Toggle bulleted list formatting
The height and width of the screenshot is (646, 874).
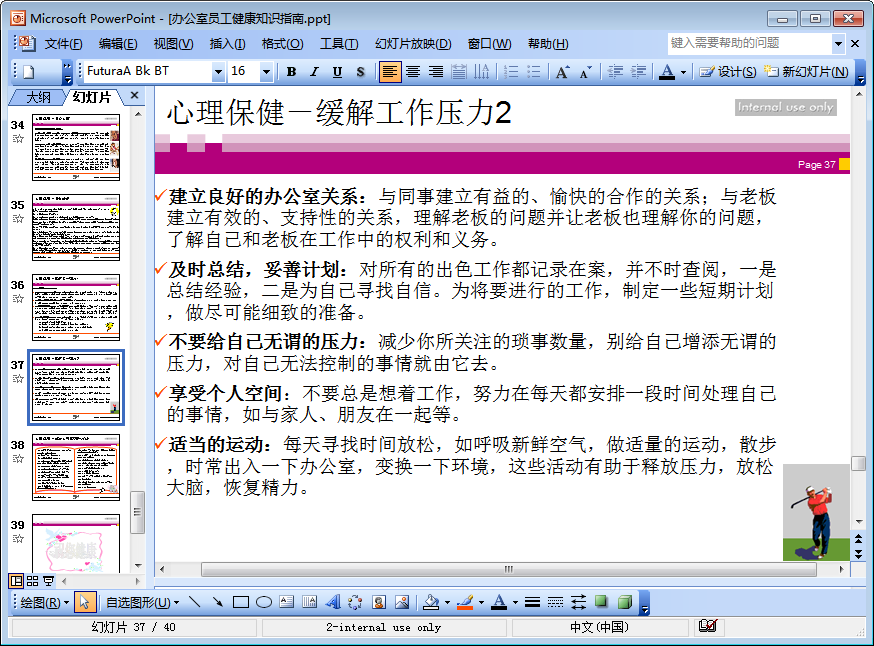(533, 71)
